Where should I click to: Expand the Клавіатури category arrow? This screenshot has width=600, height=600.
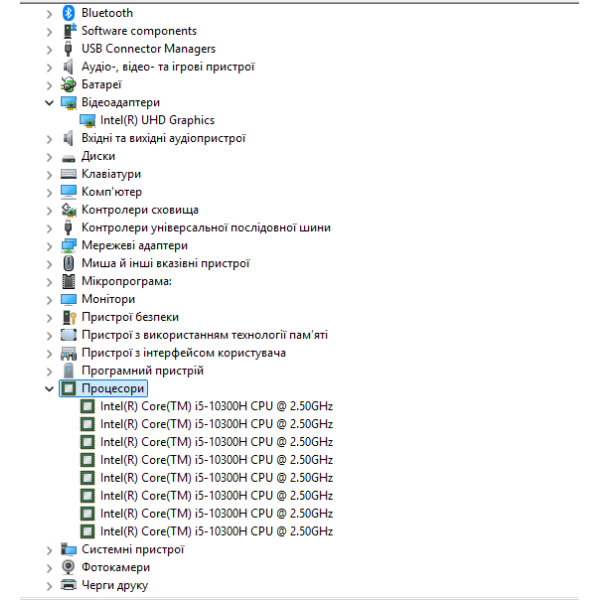(49, 175)
